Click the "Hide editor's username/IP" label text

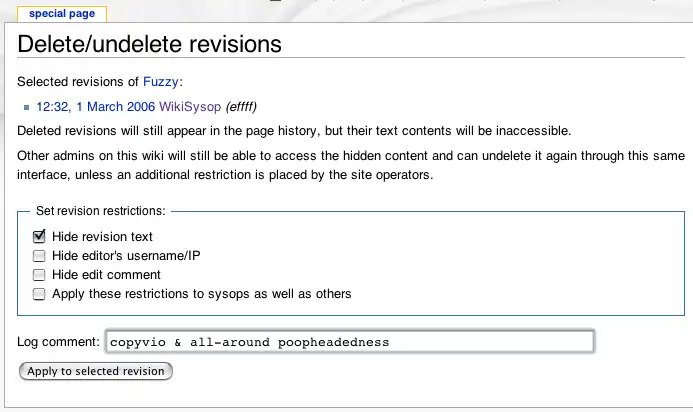[126, 256]
